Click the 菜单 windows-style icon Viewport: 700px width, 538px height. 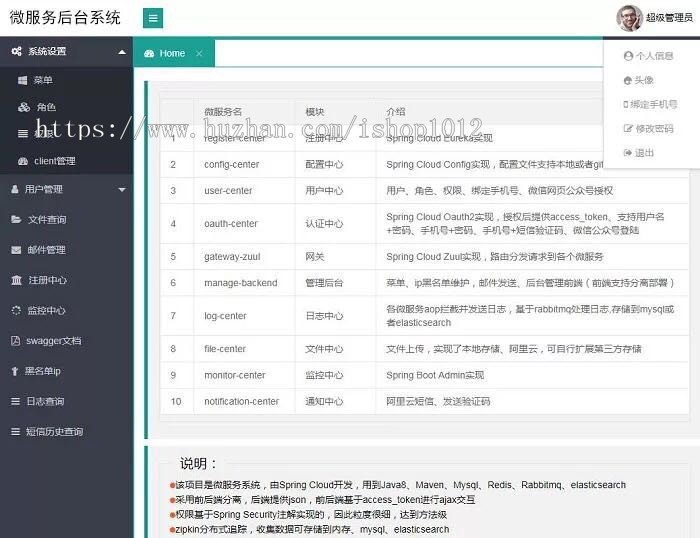coord(23,80)
